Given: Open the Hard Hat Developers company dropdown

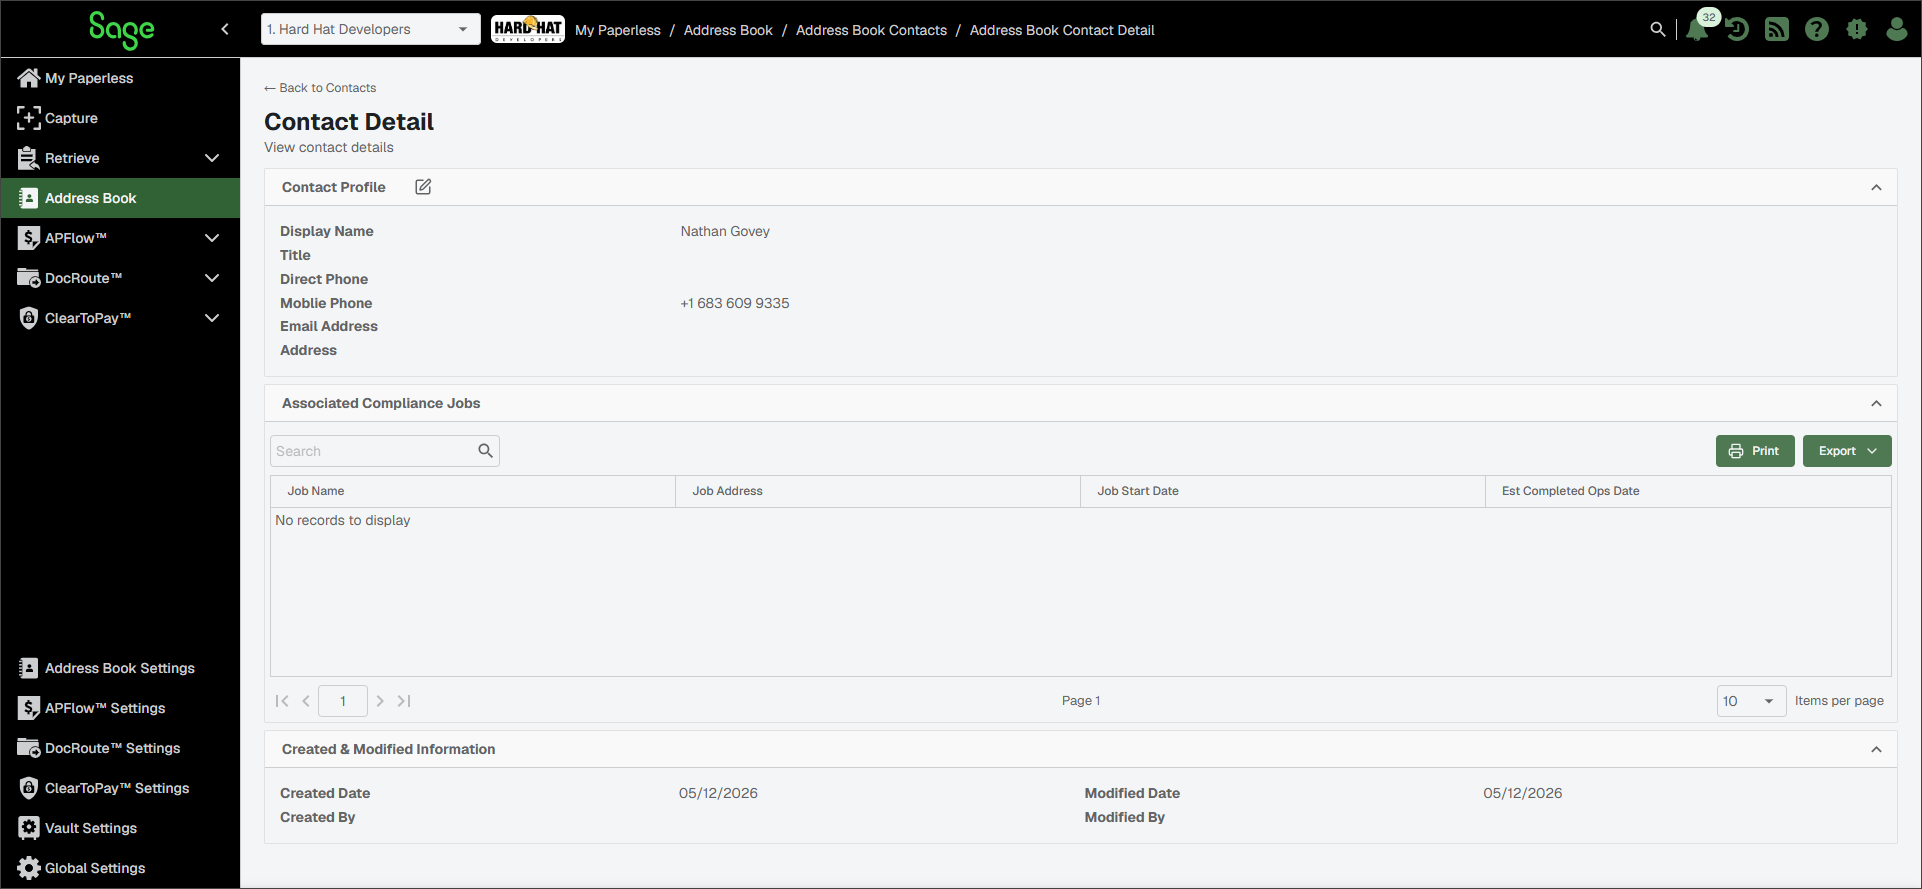Looking at the screenshot, I should click(370, 29).
